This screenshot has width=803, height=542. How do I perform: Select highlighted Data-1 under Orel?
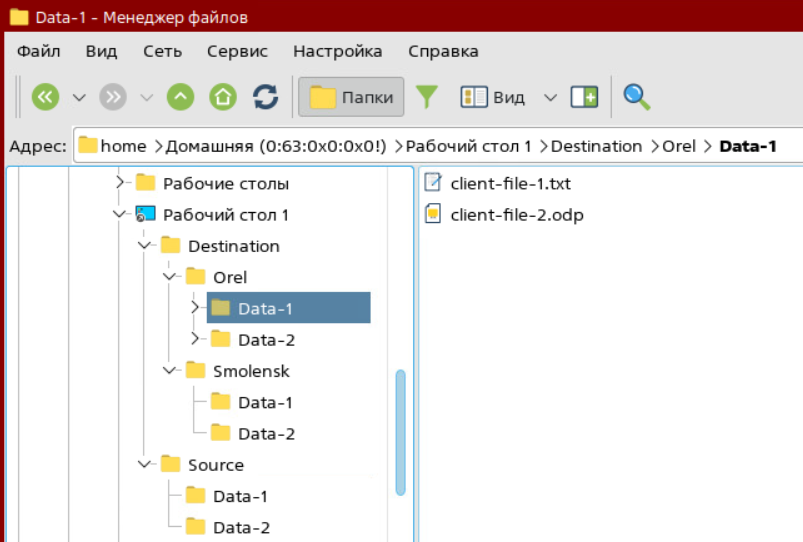(288, 308)
